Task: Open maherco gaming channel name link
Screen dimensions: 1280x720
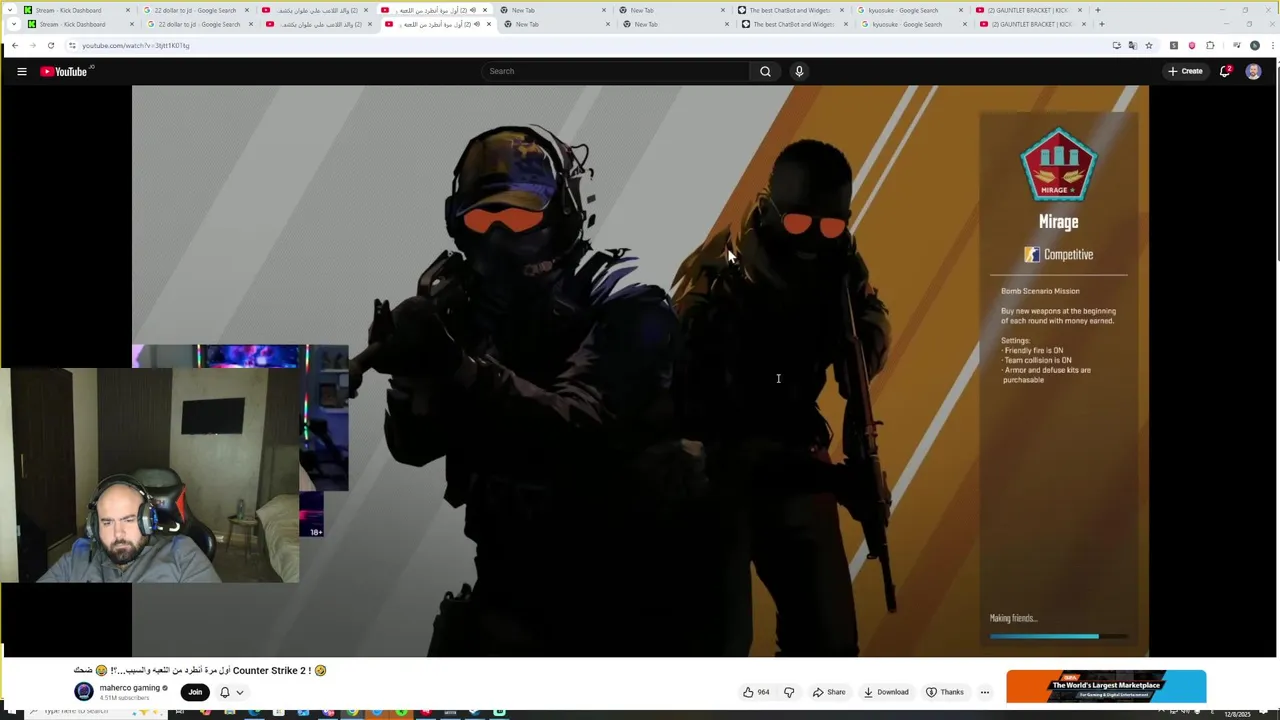Action: (x=130, y=688)
